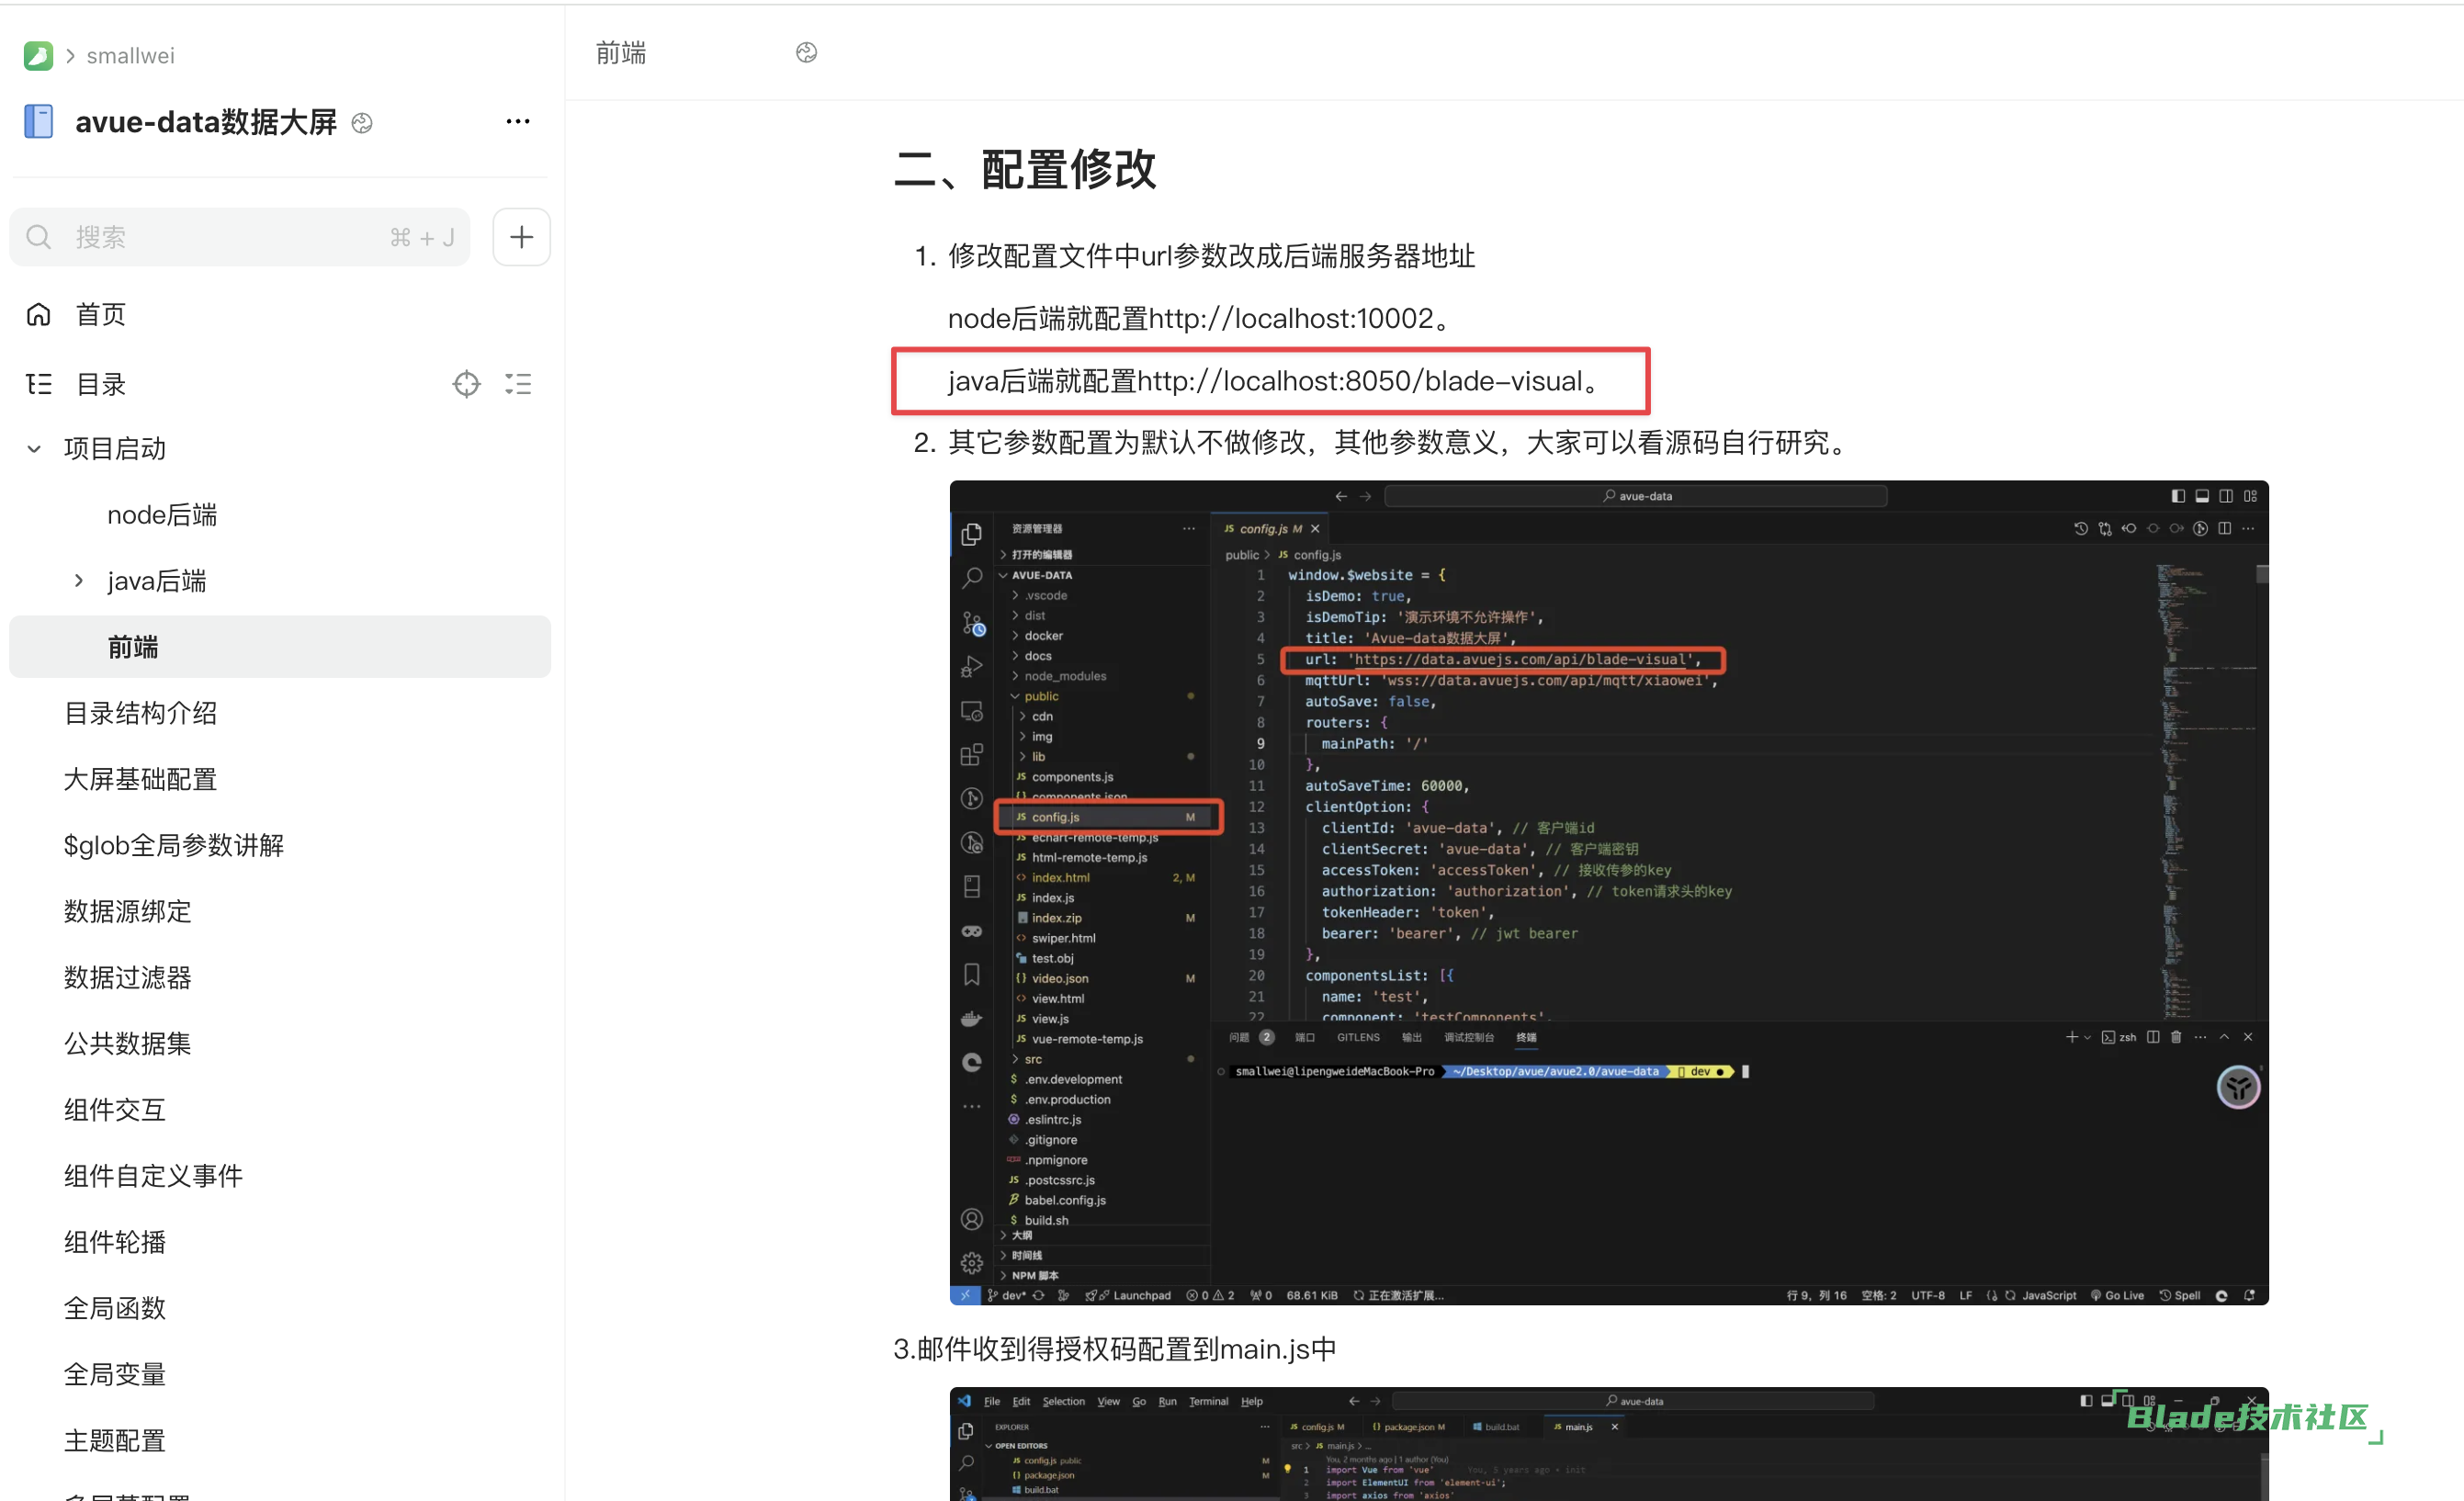Click the GITLENS panel tab in screenshot
Viewport: 2464px width, 1501px height.
pos(1358,1038)
